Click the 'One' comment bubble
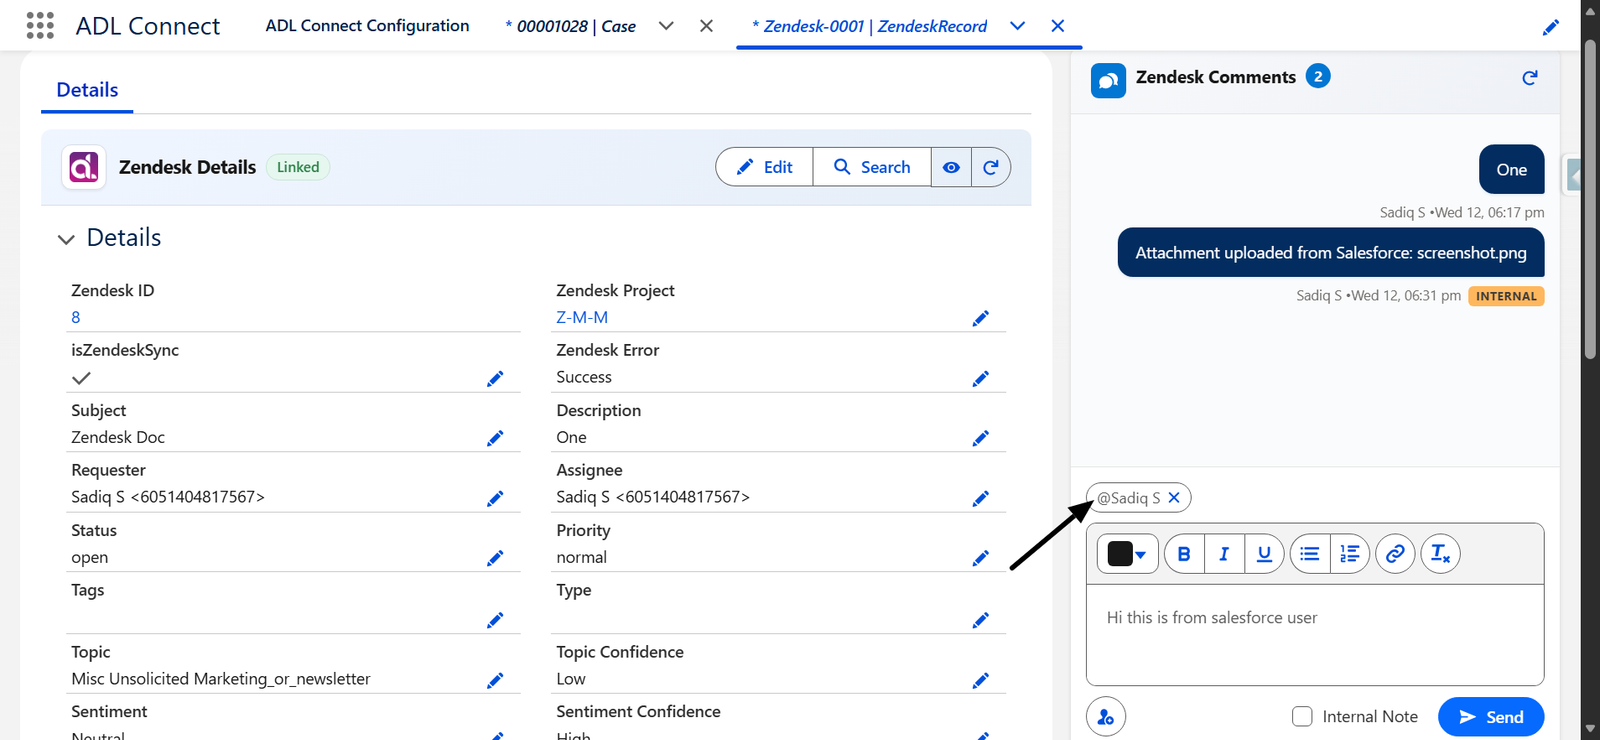The image size is (1600, 740). pos(1511,170)
